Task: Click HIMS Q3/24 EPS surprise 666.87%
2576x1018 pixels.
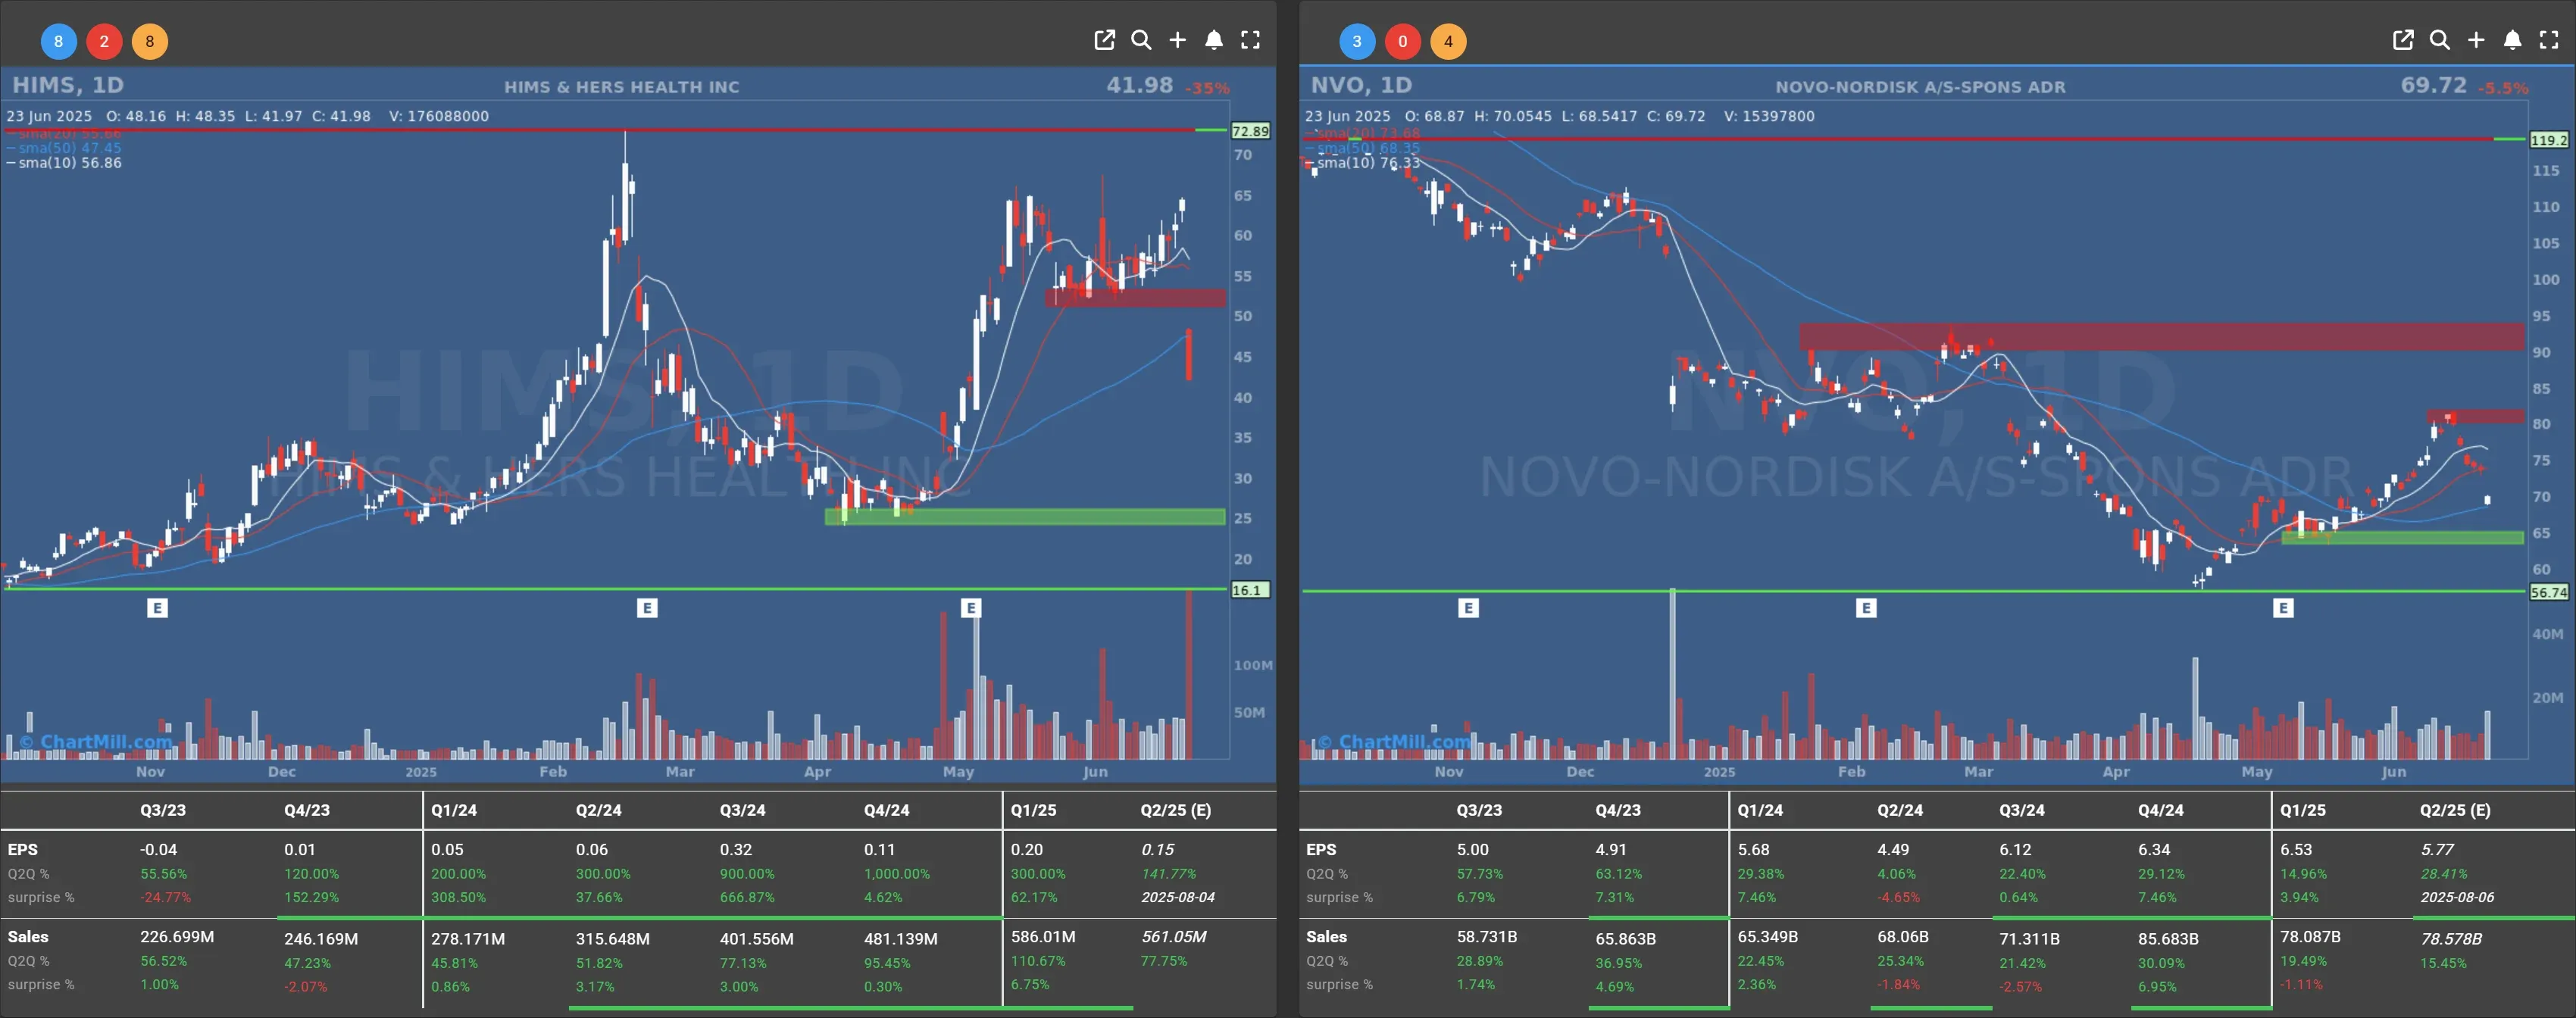Action: (747, 897)
